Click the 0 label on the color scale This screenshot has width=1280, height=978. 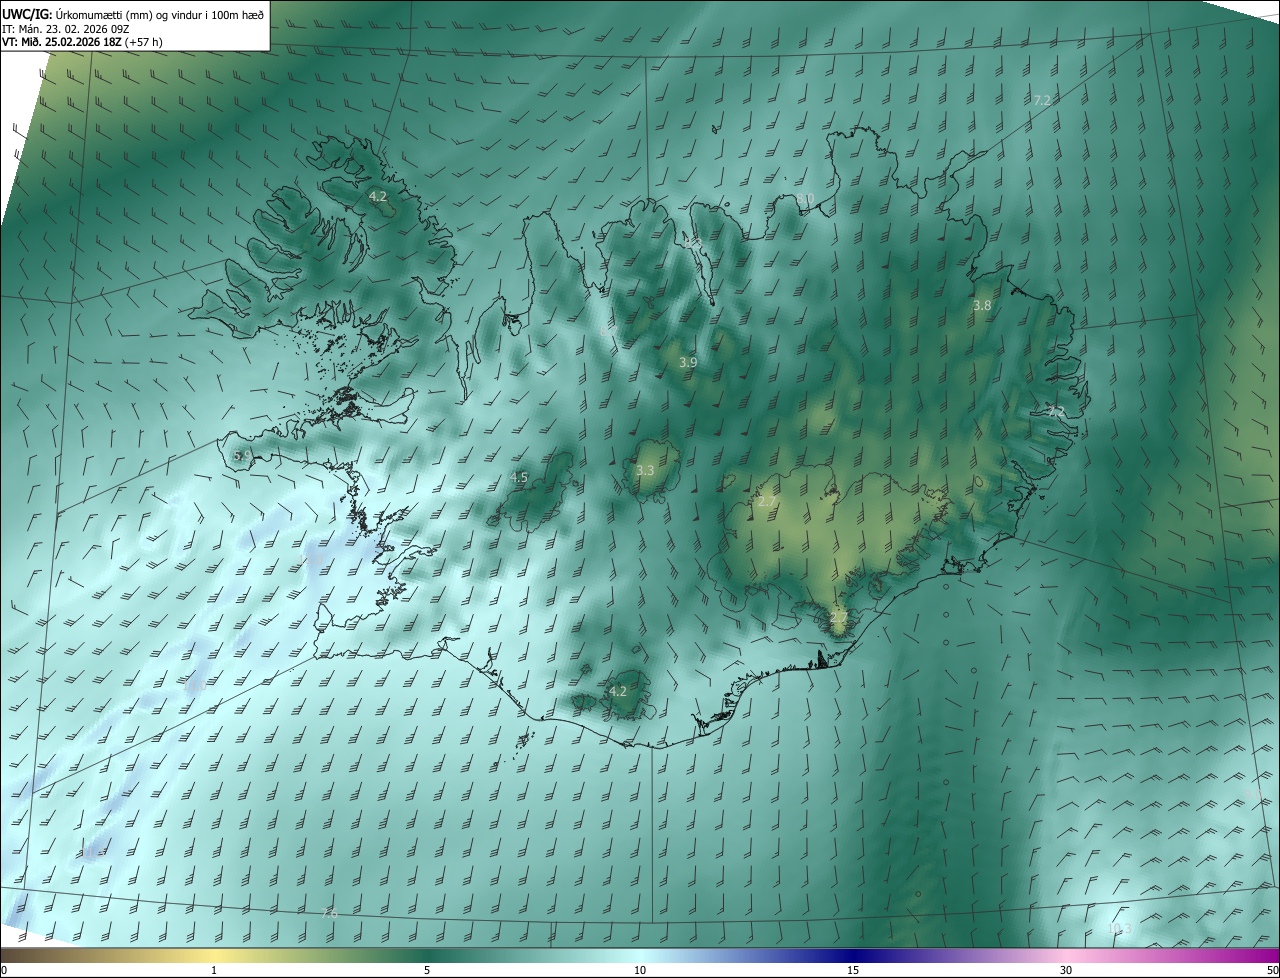3,970
